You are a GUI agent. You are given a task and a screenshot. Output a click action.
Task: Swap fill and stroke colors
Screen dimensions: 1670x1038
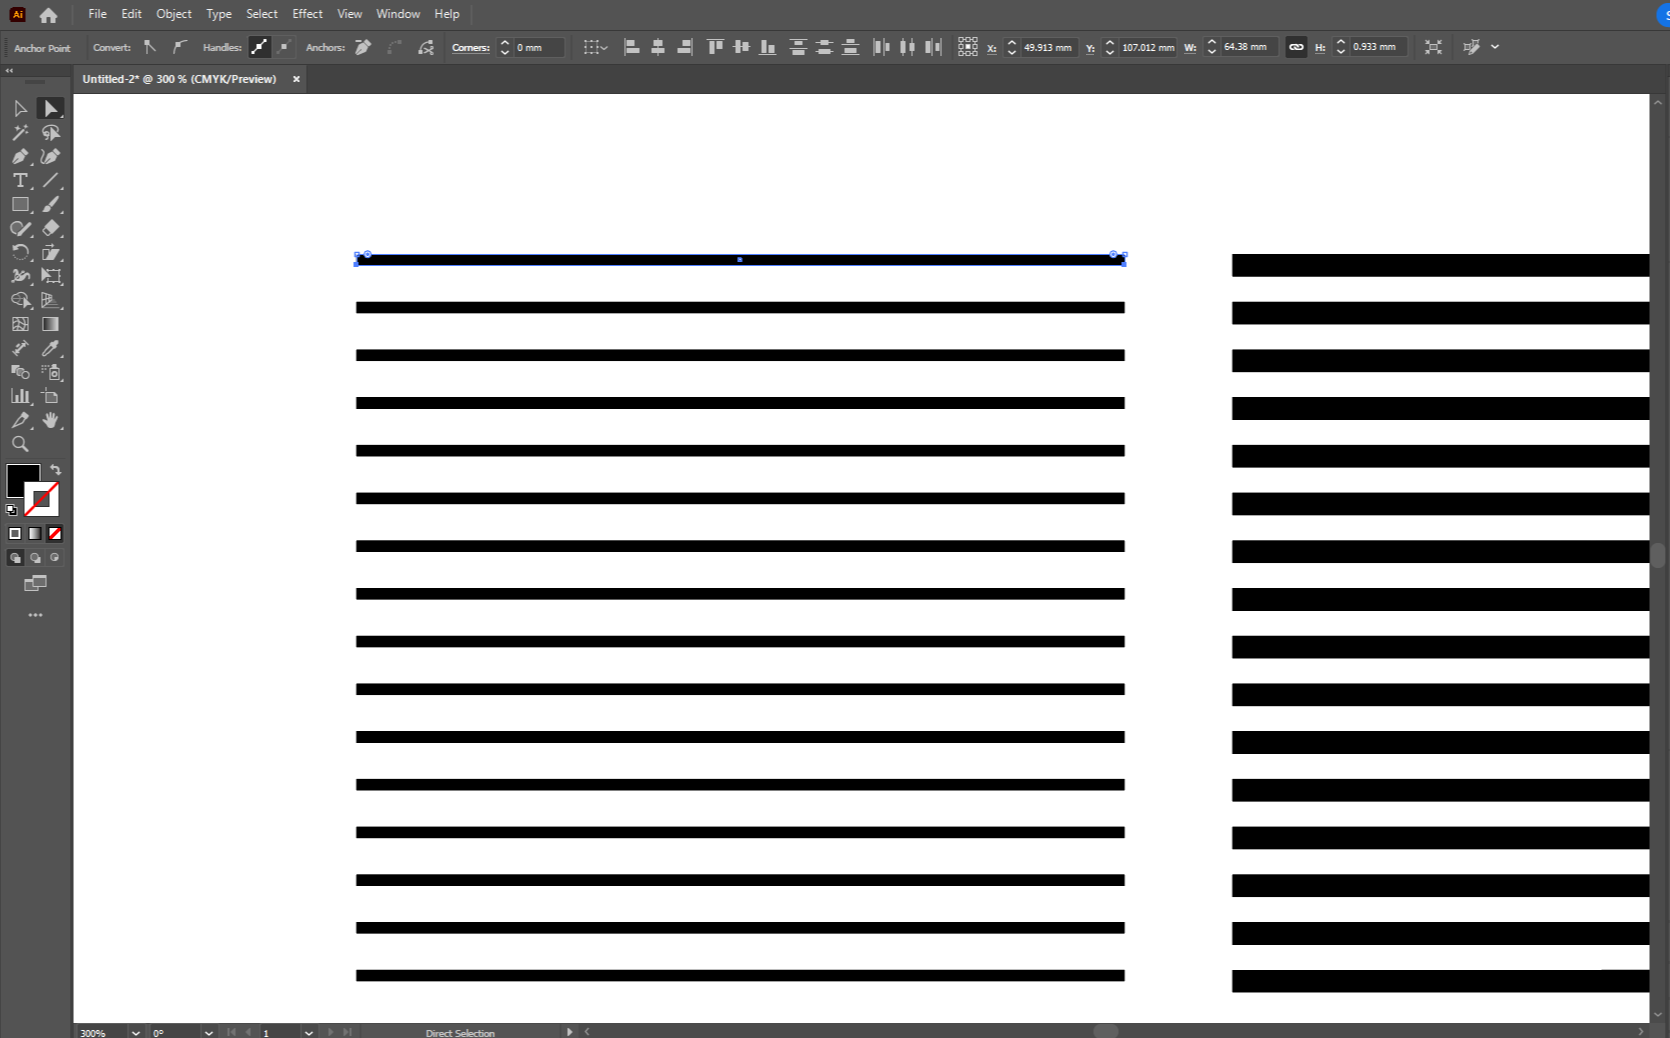coord(56,470)
